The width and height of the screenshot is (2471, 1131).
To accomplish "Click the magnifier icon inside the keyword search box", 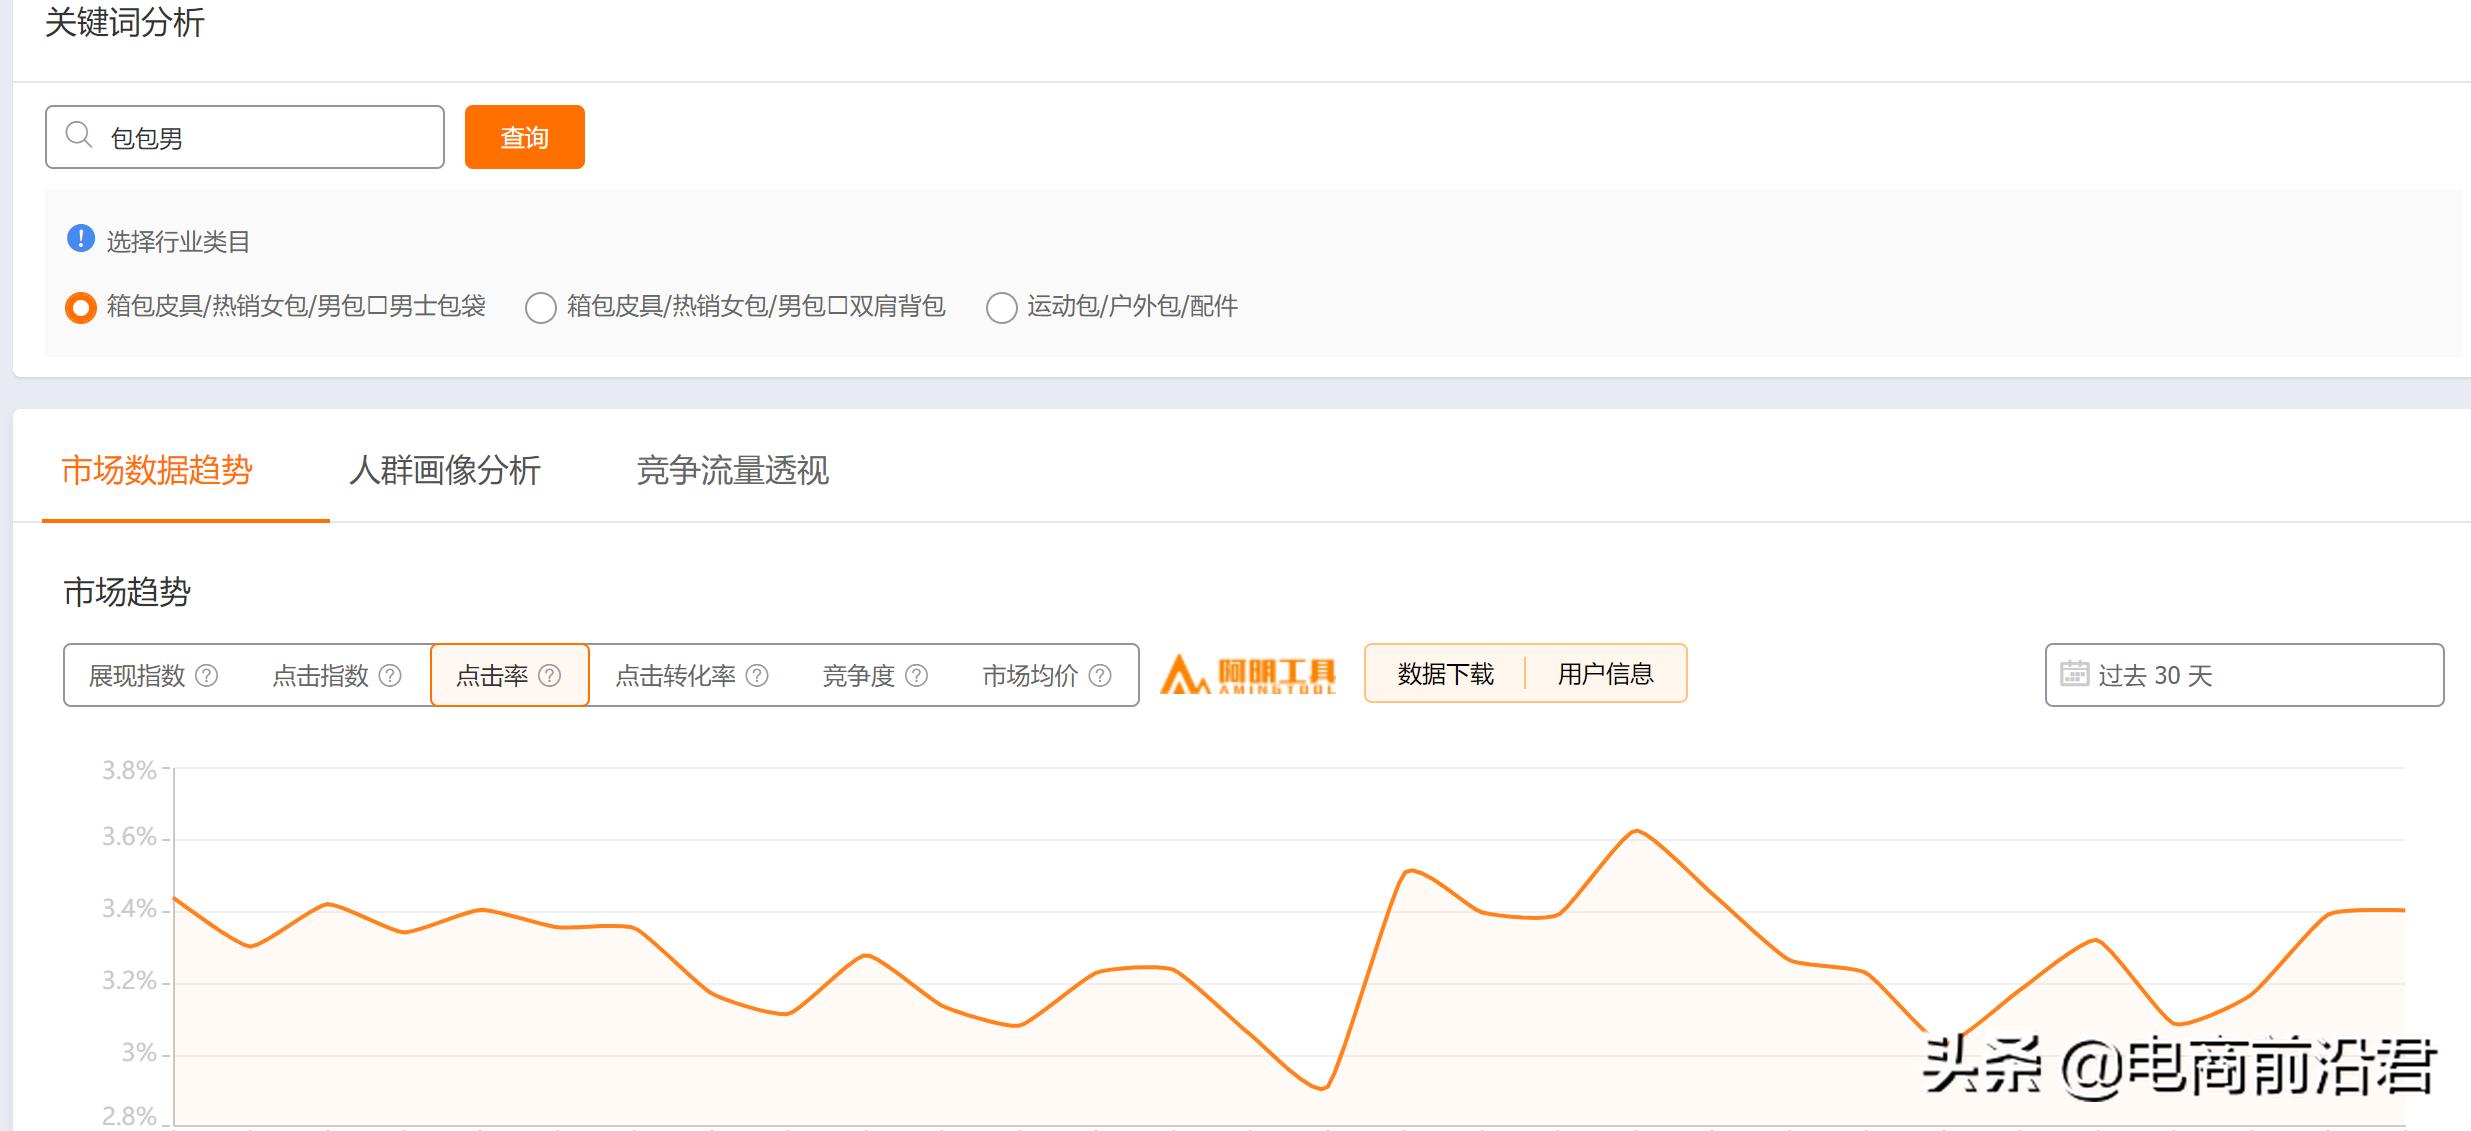I will tap(79, 134).
